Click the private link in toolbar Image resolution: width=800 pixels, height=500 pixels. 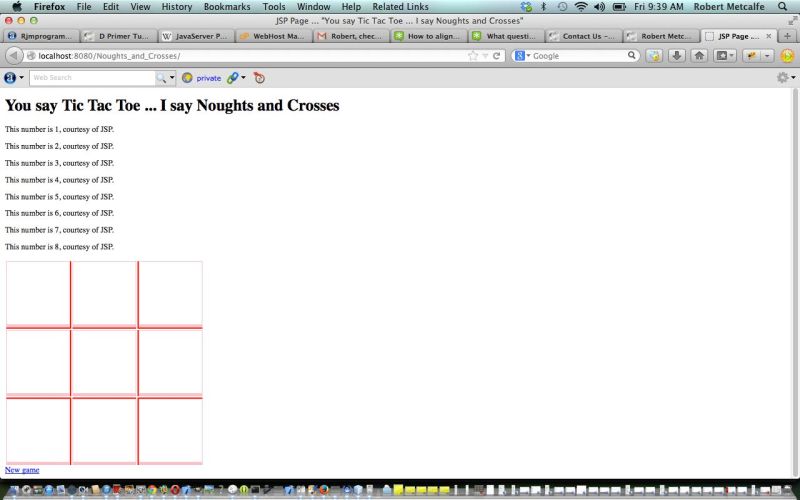click(209, 78)
